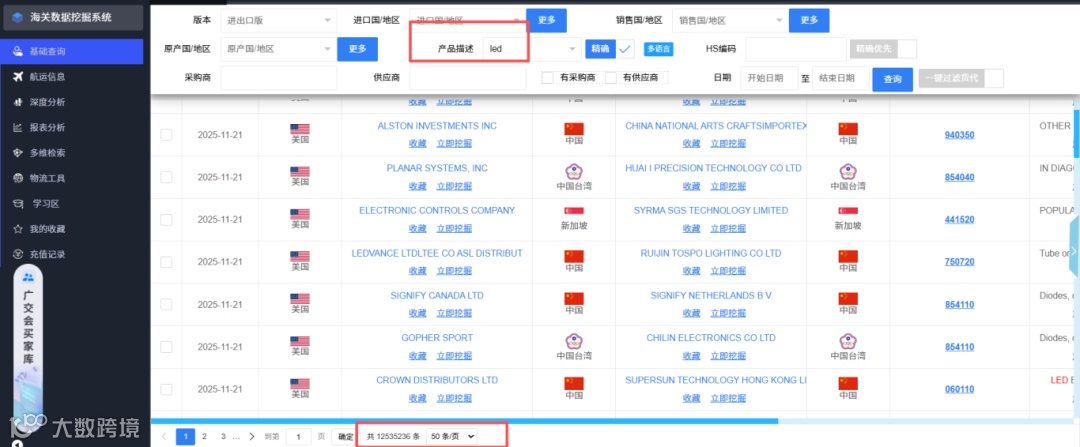
Task: Click the HS编码 input field
Action: pos(796,49)
